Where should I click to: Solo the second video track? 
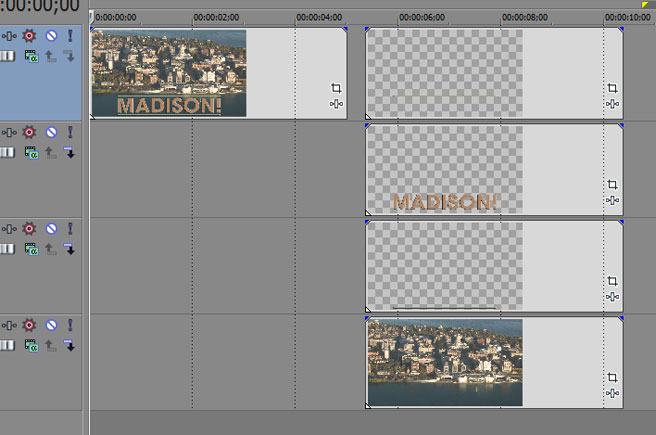tap(70, 132)
